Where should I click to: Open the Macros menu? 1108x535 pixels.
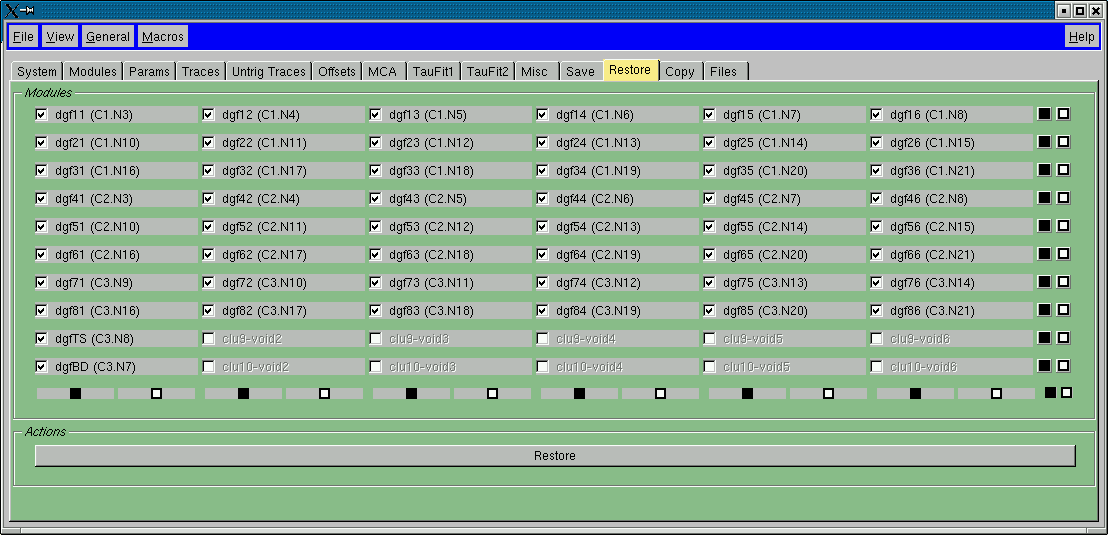(x=163, y=37)
